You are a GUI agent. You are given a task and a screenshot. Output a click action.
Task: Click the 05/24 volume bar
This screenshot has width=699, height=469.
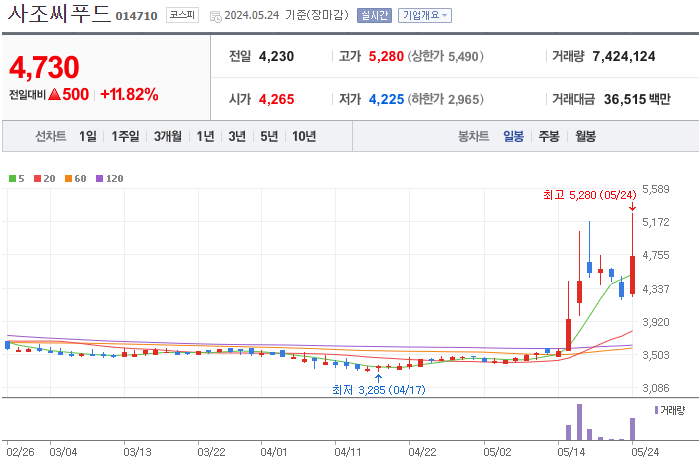pyautogui.click(x=632, y=429)
